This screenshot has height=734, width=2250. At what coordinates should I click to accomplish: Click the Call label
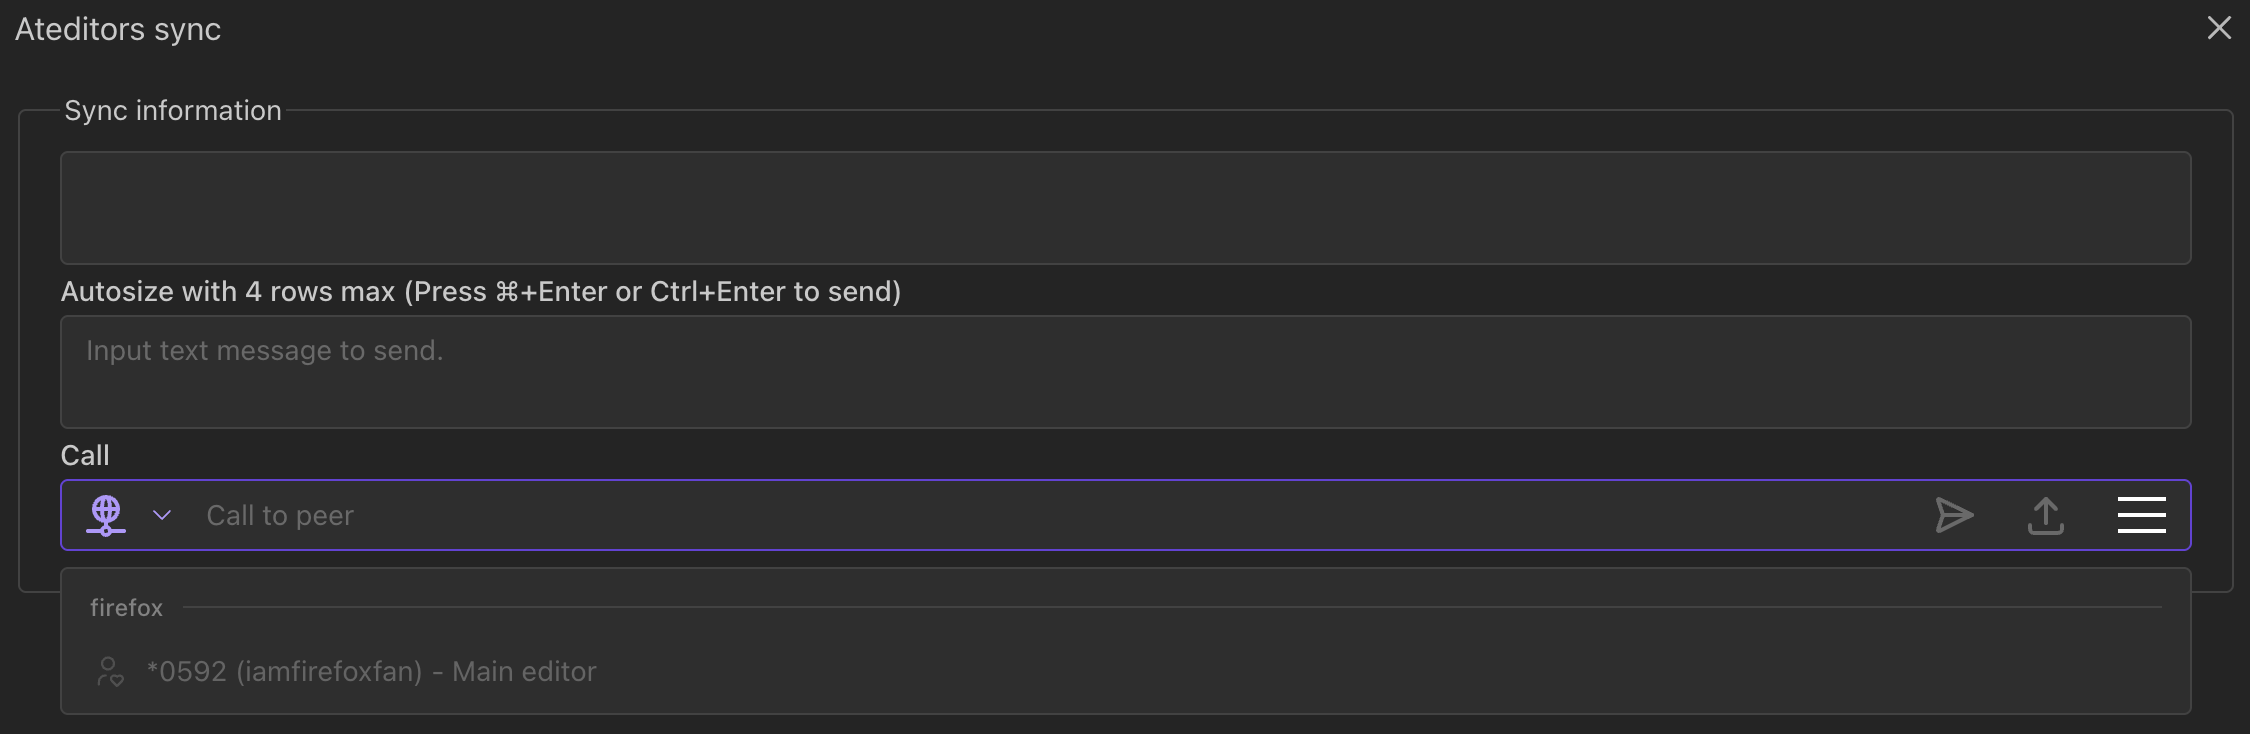pos(85,456)
